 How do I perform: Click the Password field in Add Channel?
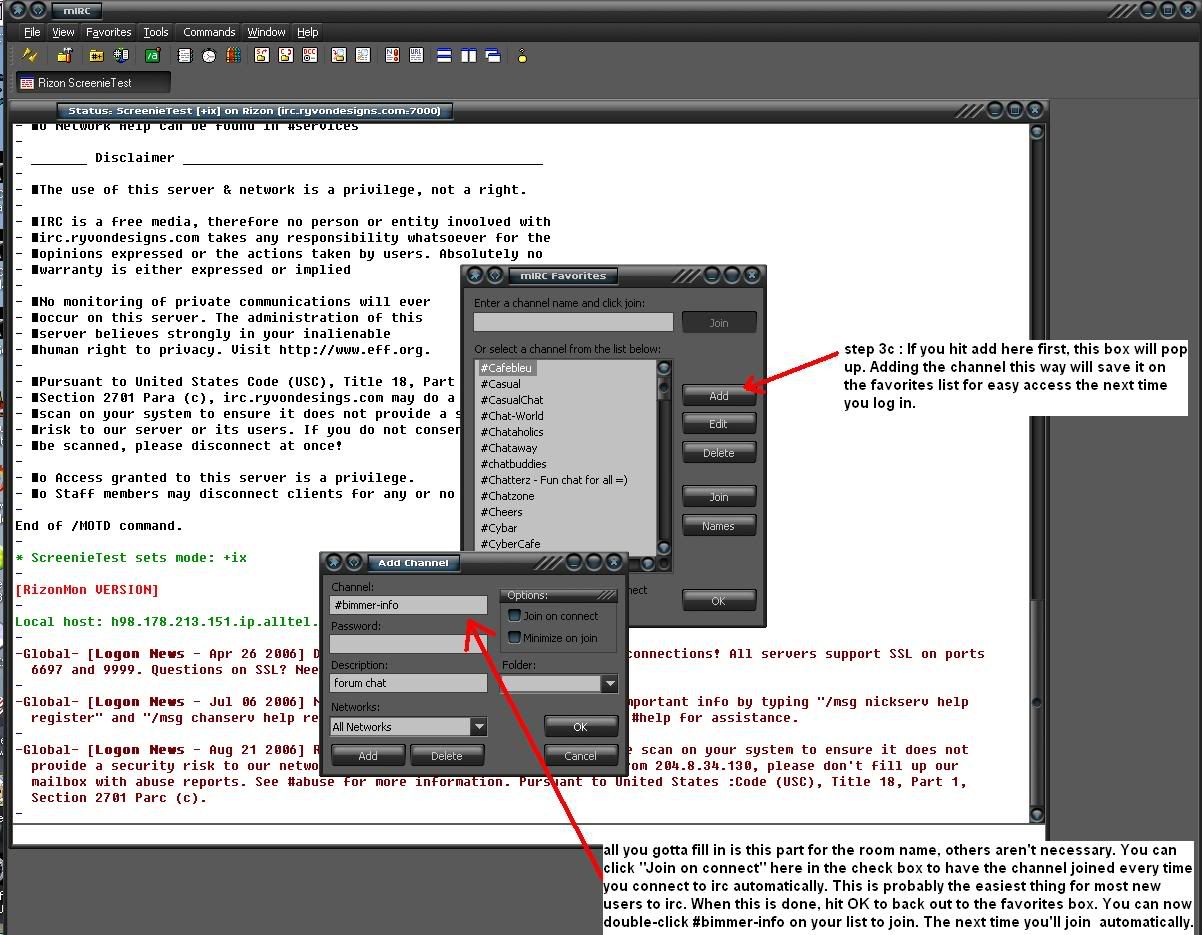click(409, 644)
